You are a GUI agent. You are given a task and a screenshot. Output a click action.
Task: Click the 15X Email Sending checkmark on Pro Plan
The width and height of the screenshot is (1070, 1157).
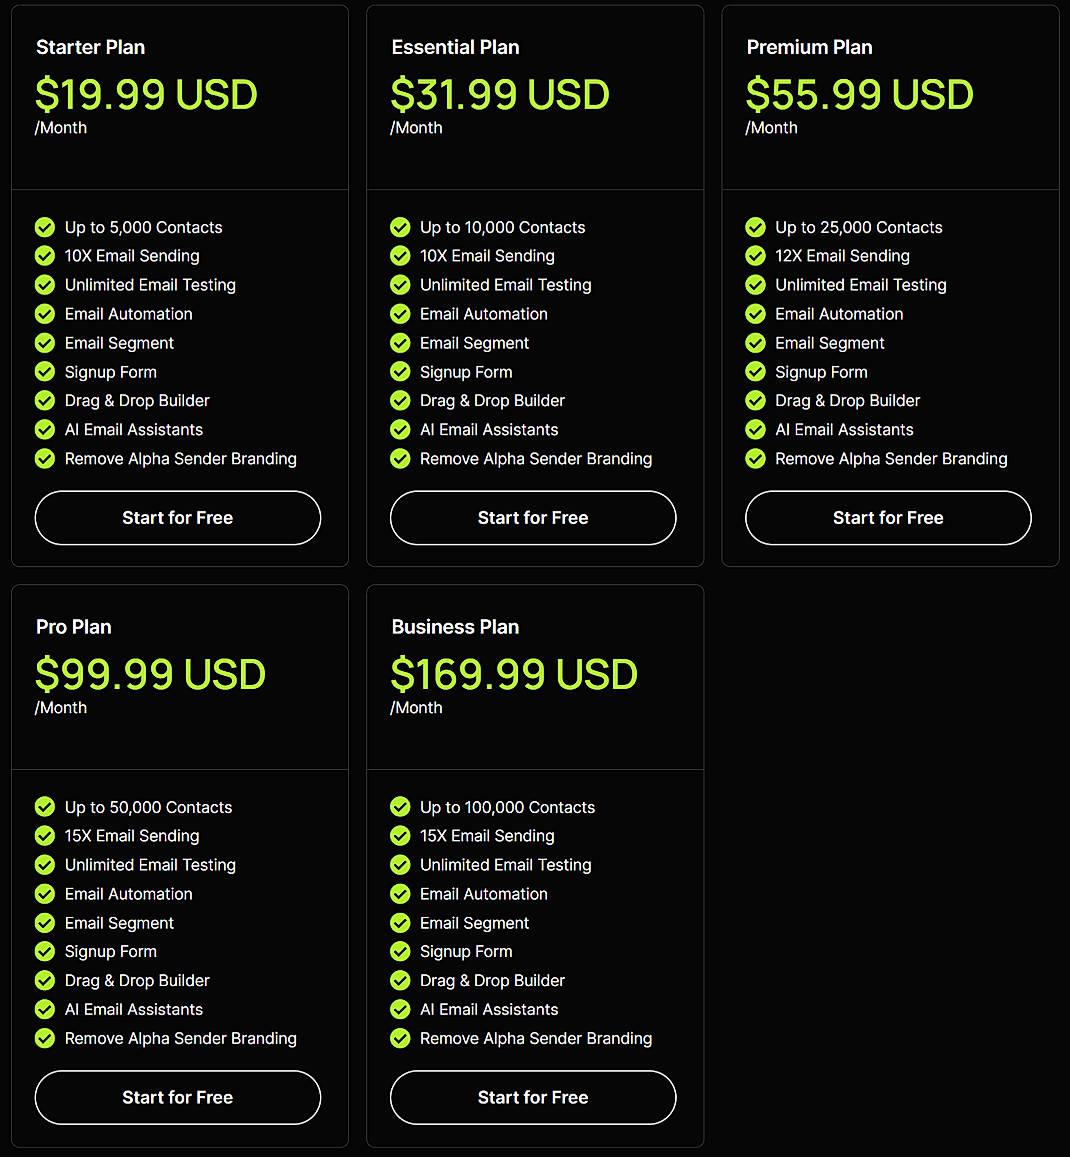coord(45,836)
